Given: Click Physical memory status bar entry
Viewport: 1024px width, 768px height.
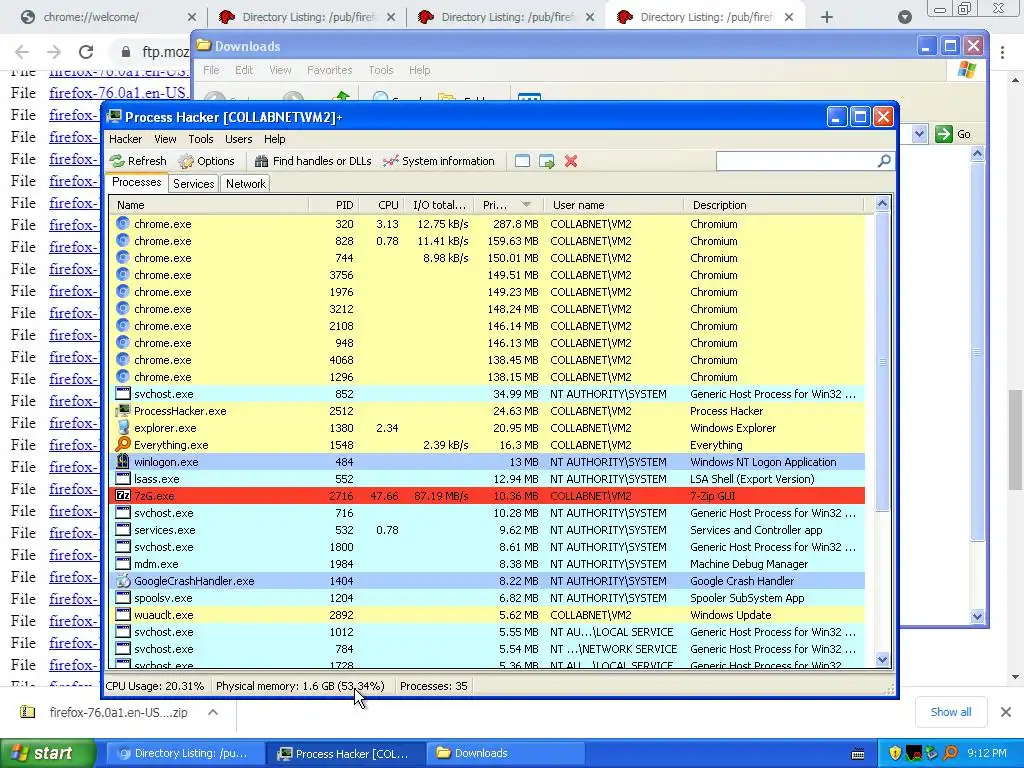Looking at the screenshot, I should click(x=300, y=686).
